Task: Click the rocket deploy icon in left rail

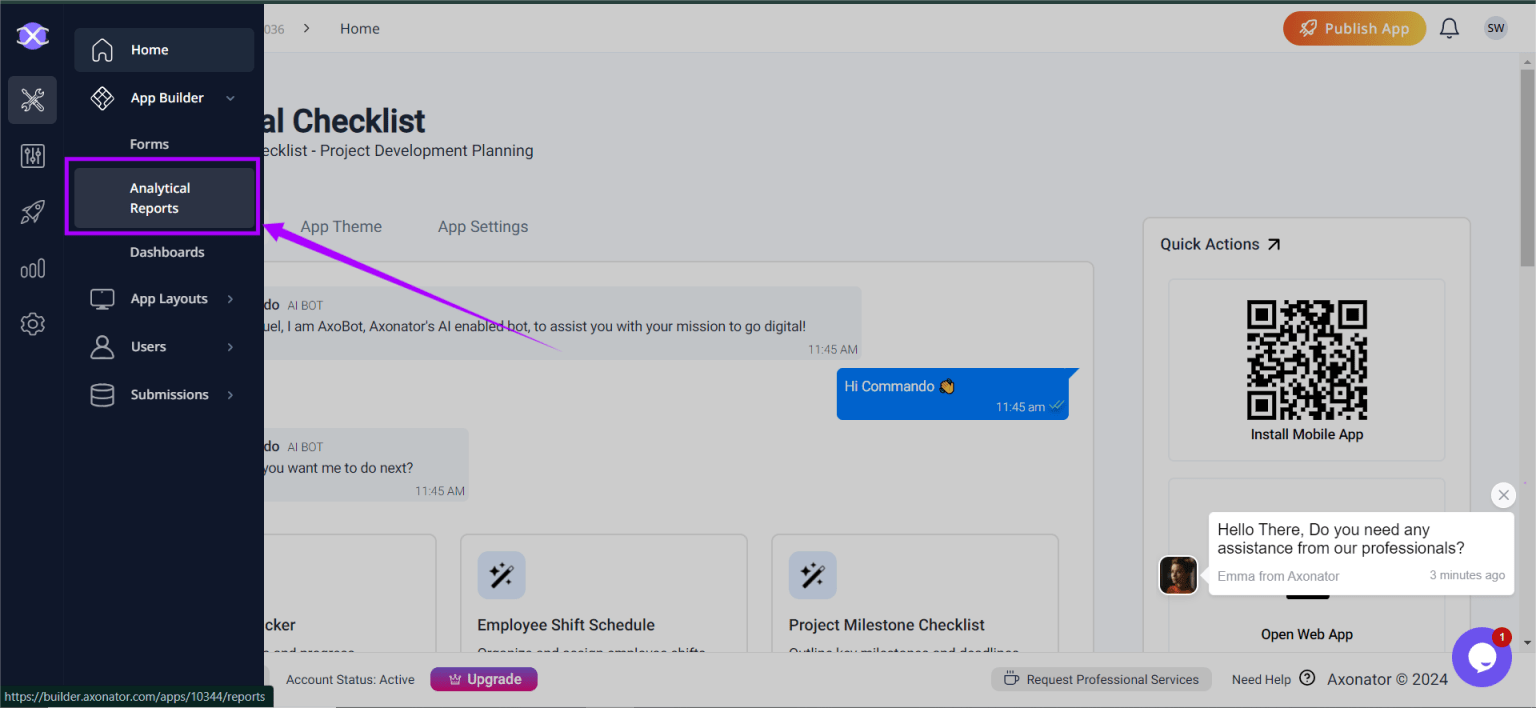Action: pos(32,212)
